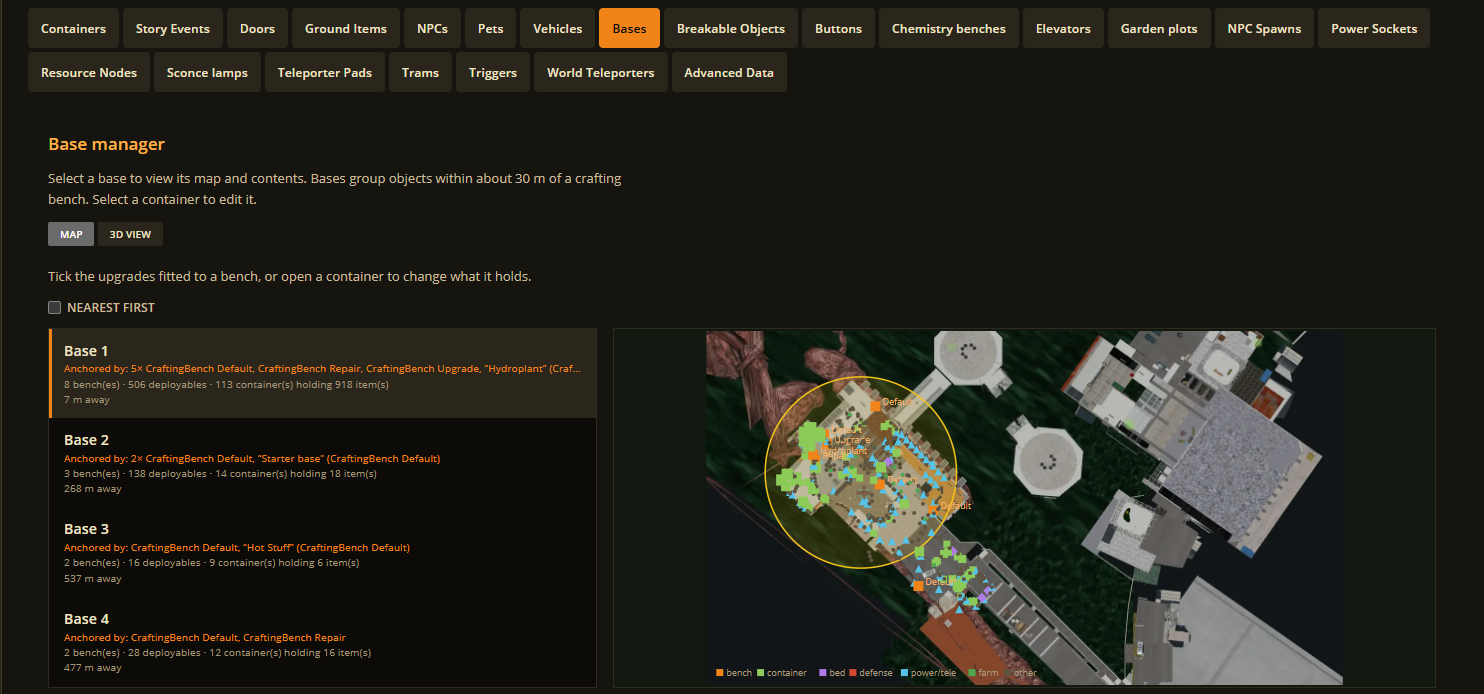This screenshot has height=694, width=1484.
Task: Open the Sconce lamps tab
Action: [x=208, y=73]
